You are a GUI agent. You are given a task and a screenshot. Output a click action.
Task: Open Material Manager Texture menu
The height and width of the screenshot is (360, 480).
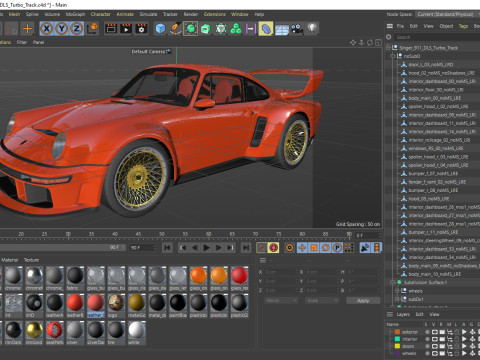tap(31, 260)
